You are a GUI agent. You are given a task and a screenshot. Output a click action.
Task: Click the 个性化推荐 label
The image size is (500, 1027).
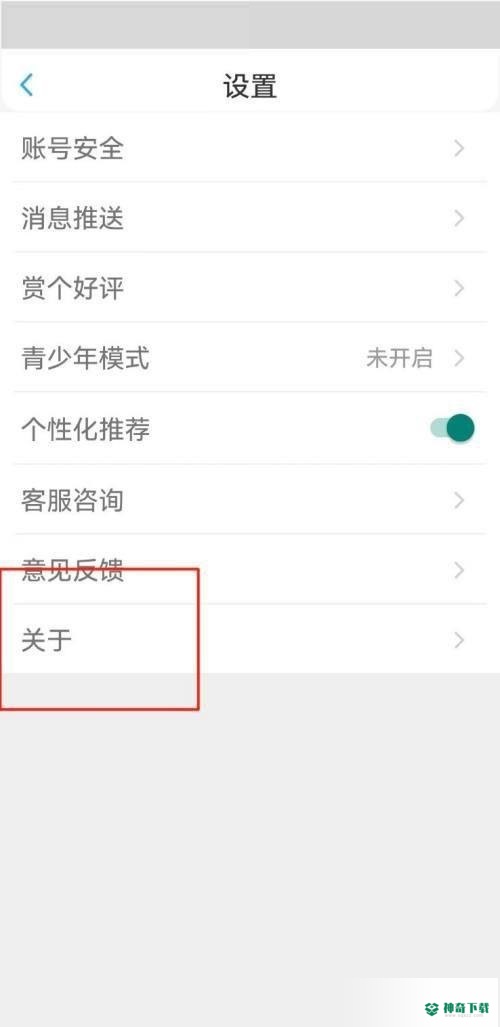tap(86, 429)
